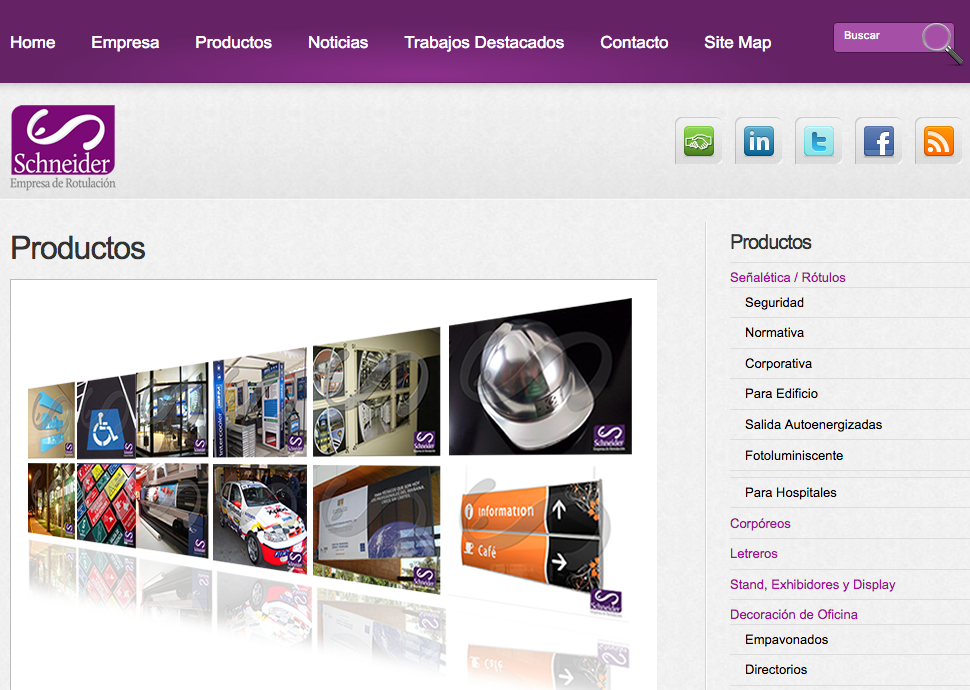Click the Intercooler exhibition stand thumbnail
The width and height of the screenshot is (970, 690).
click(x=260, y=403)
